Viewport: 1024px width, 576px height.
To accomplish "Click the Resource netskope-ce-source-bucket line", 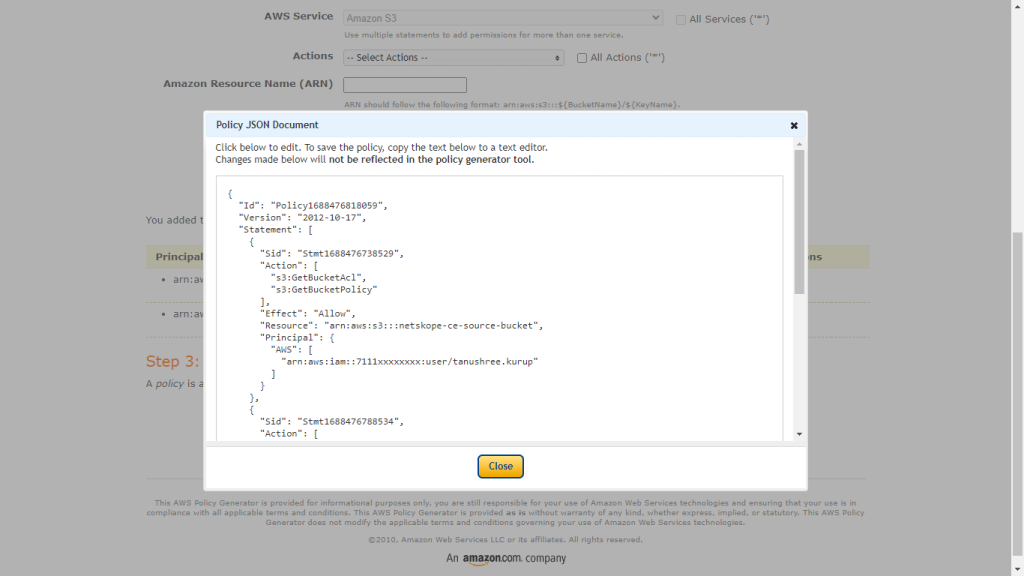I will [x=401, y=325].
